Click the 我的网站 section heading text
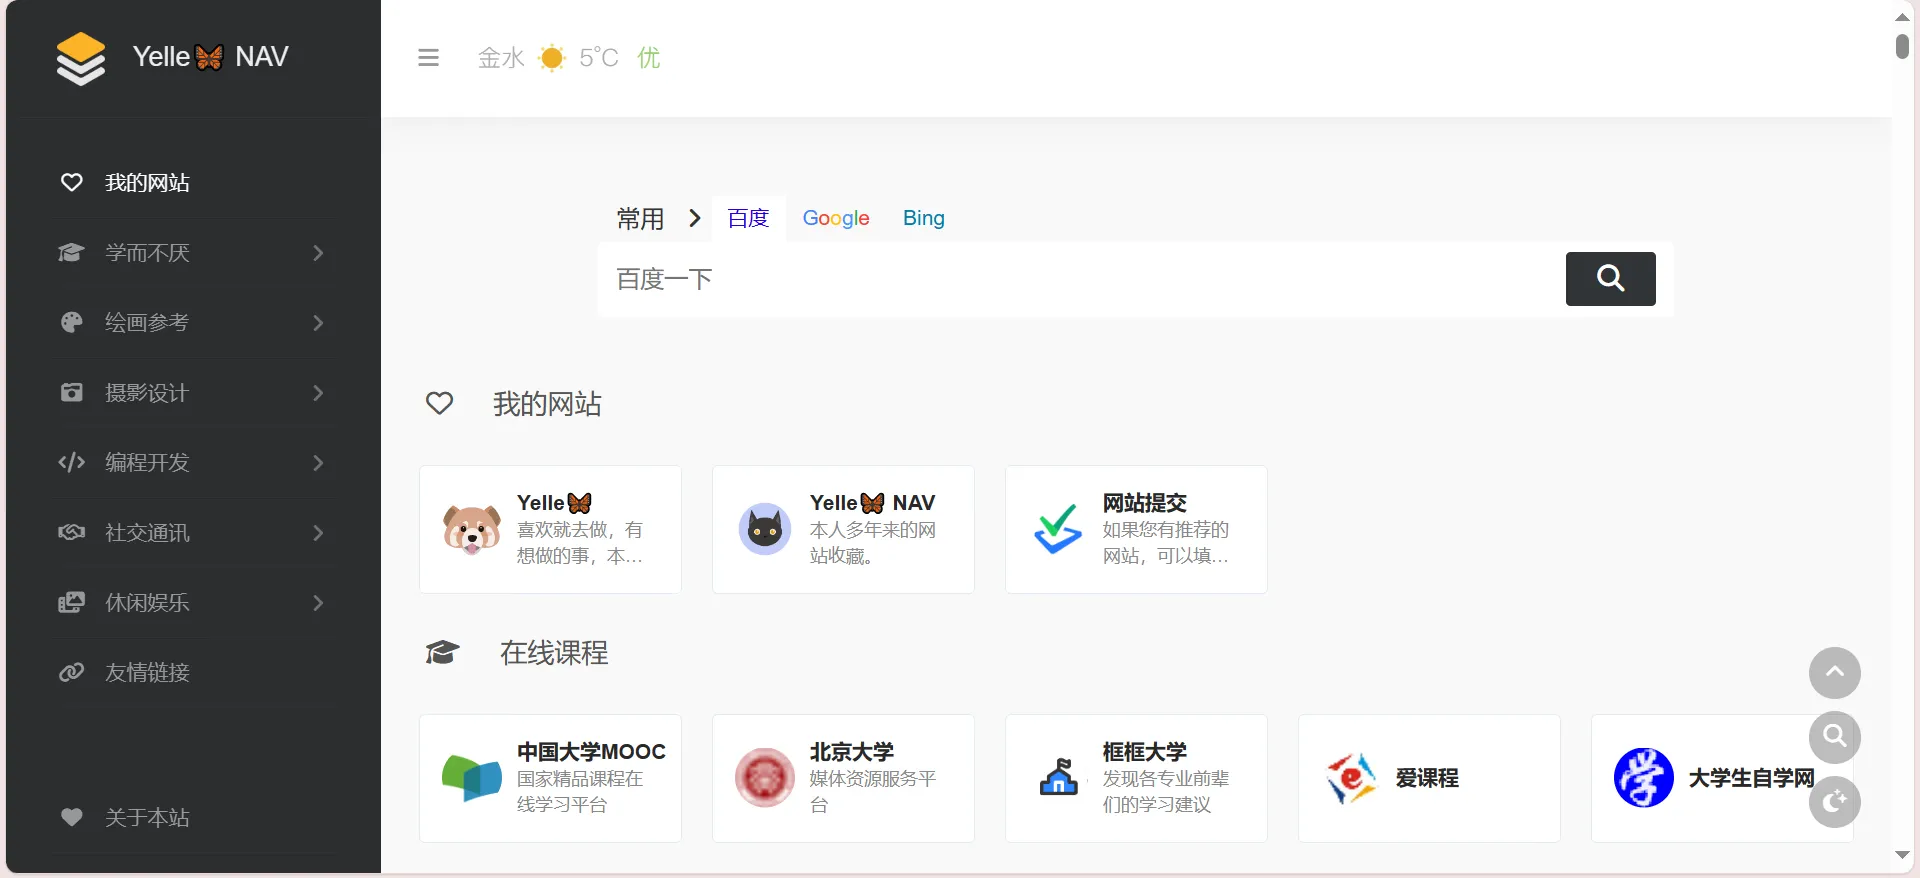 click(547, 403)
